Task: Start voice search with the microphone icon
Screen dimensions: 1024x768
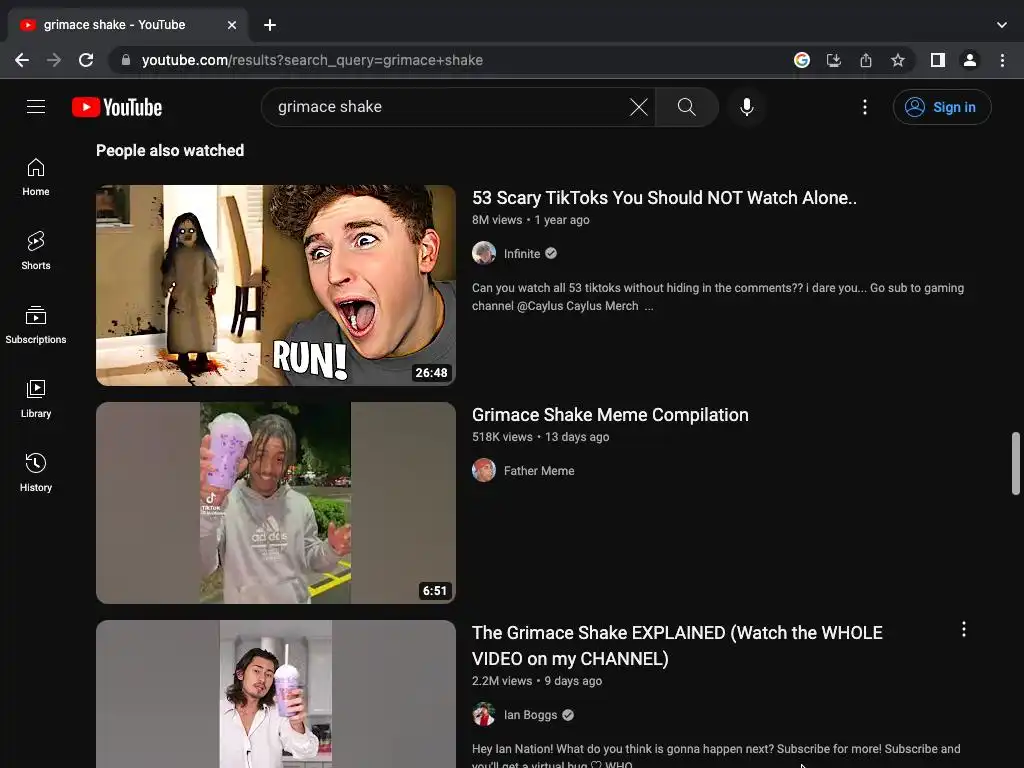Action: 747,107
